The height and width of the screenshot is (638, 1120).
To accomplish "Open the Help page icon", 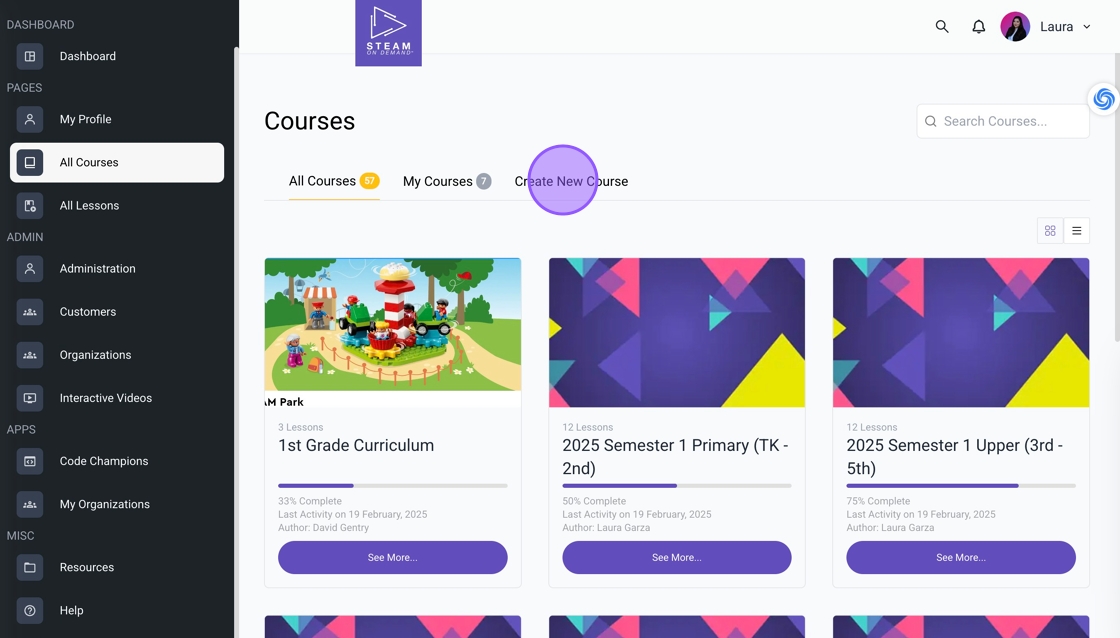I will pos(30,610).
